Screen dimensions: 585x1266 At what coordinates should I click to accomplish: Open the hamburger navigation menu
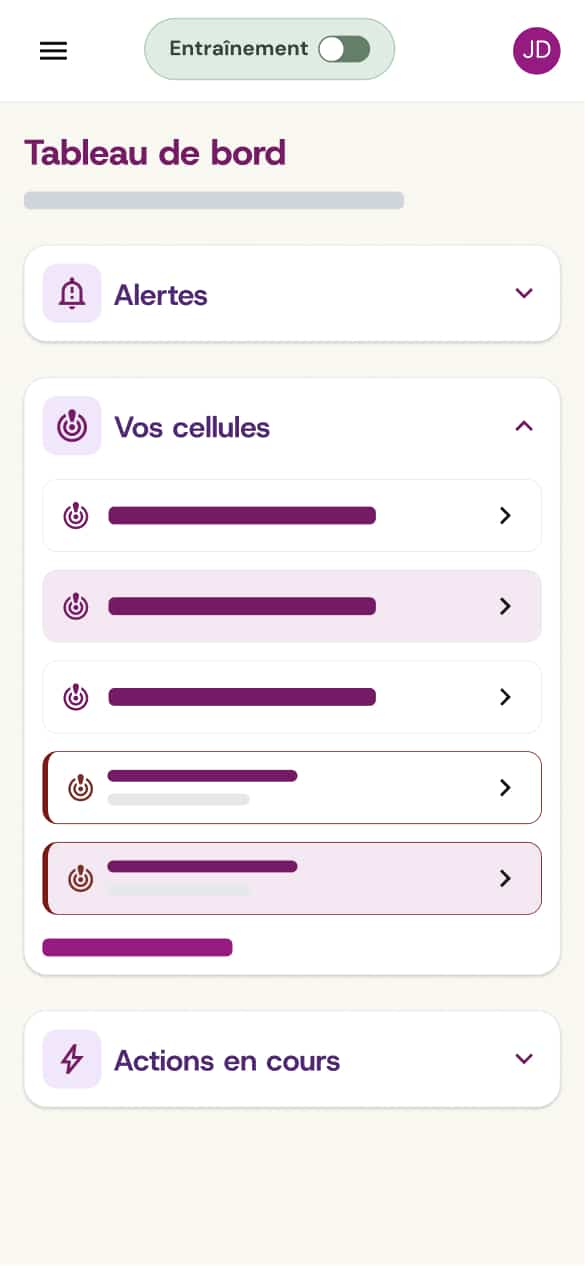[53, 50]
